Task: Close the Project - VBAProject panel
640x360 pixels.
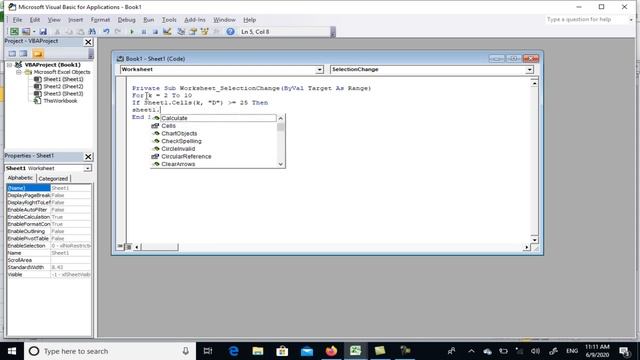Action: point(88,42)
